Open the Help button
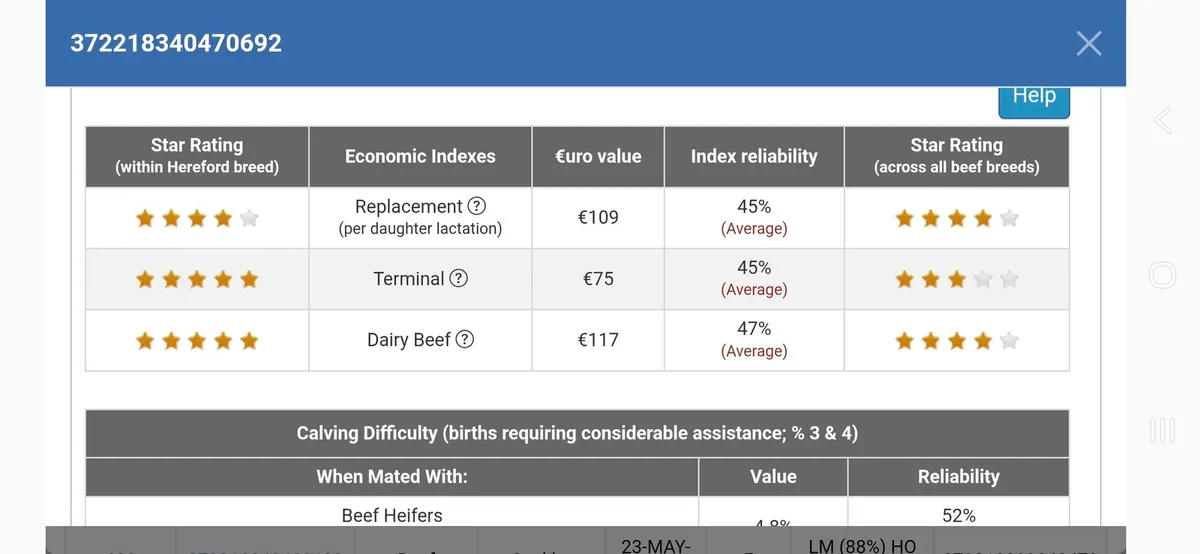 (1034, 99)
